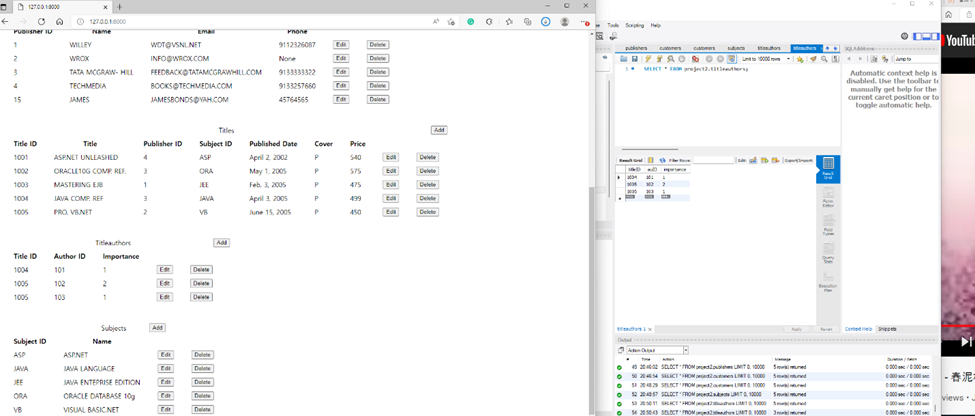
Task: Edit the MASTERING EJB title row
Action: pyautogui.click(x=391, y=185)
